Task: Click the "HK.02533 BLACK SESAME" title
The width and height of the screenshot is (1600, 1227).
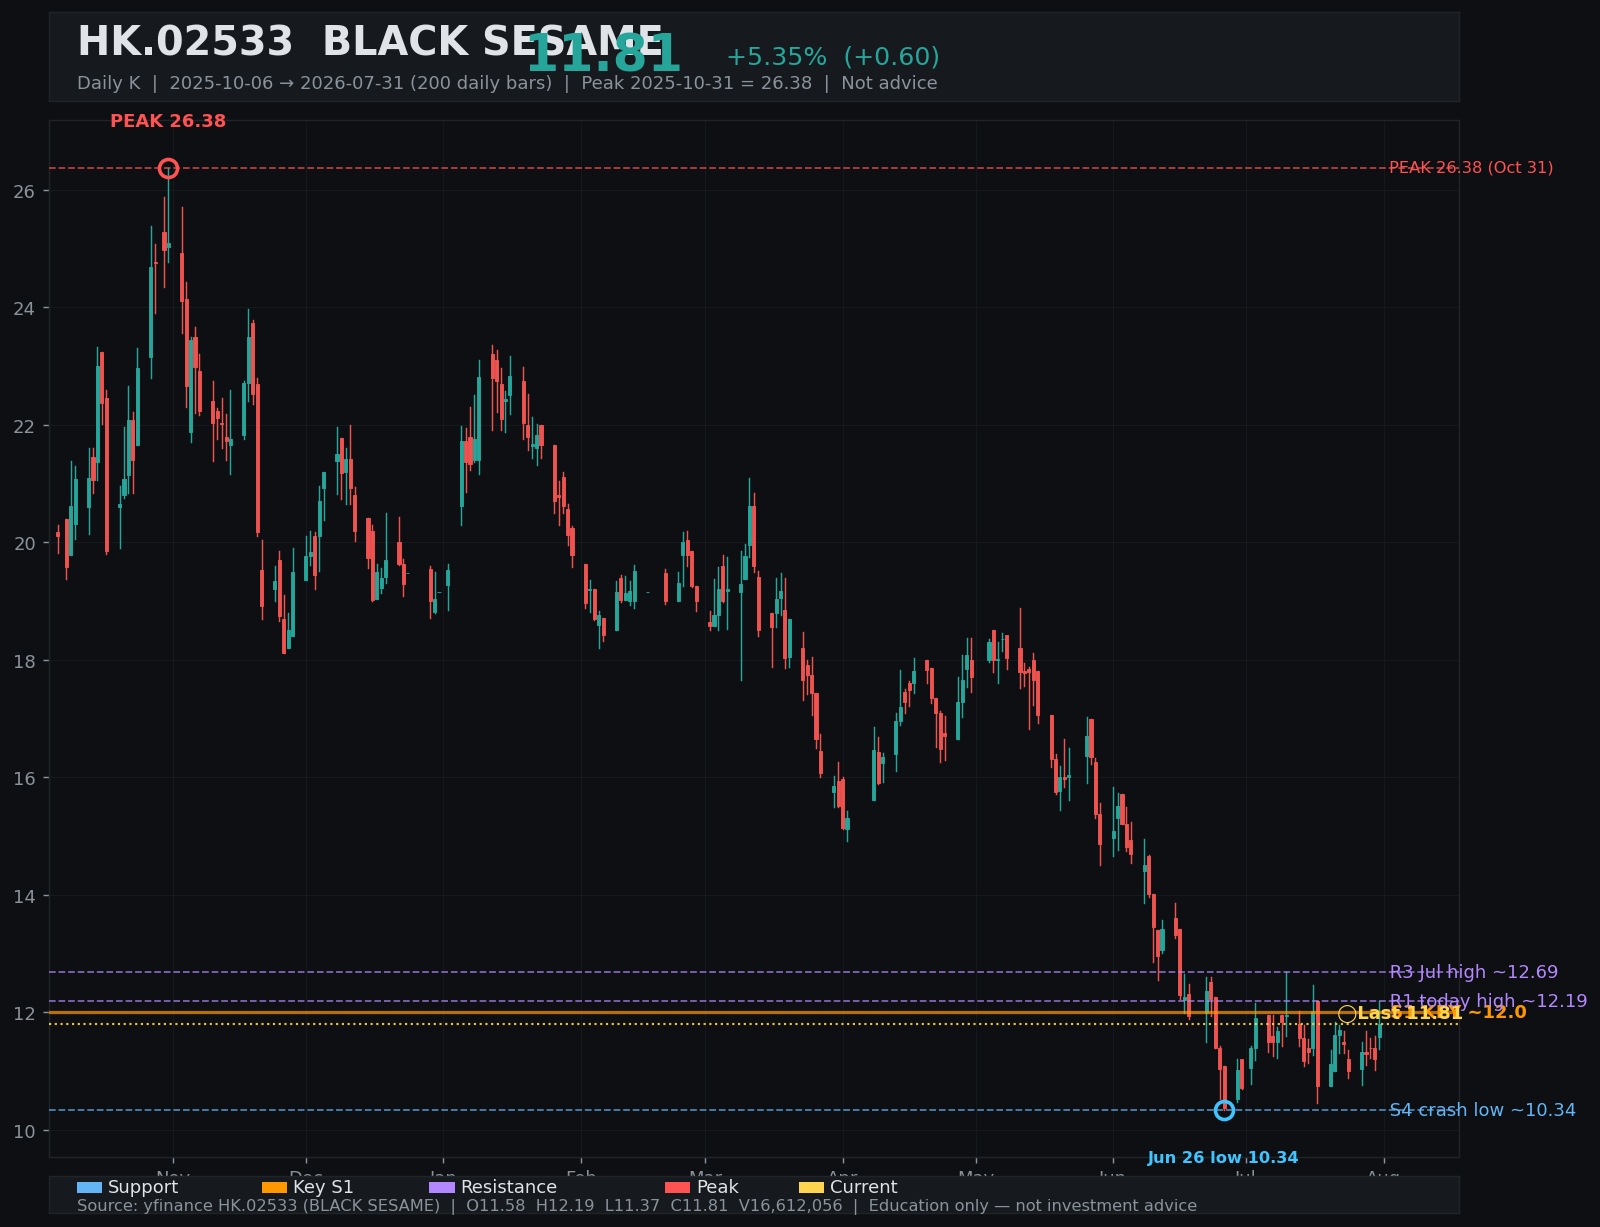Action: click(370, 43)
